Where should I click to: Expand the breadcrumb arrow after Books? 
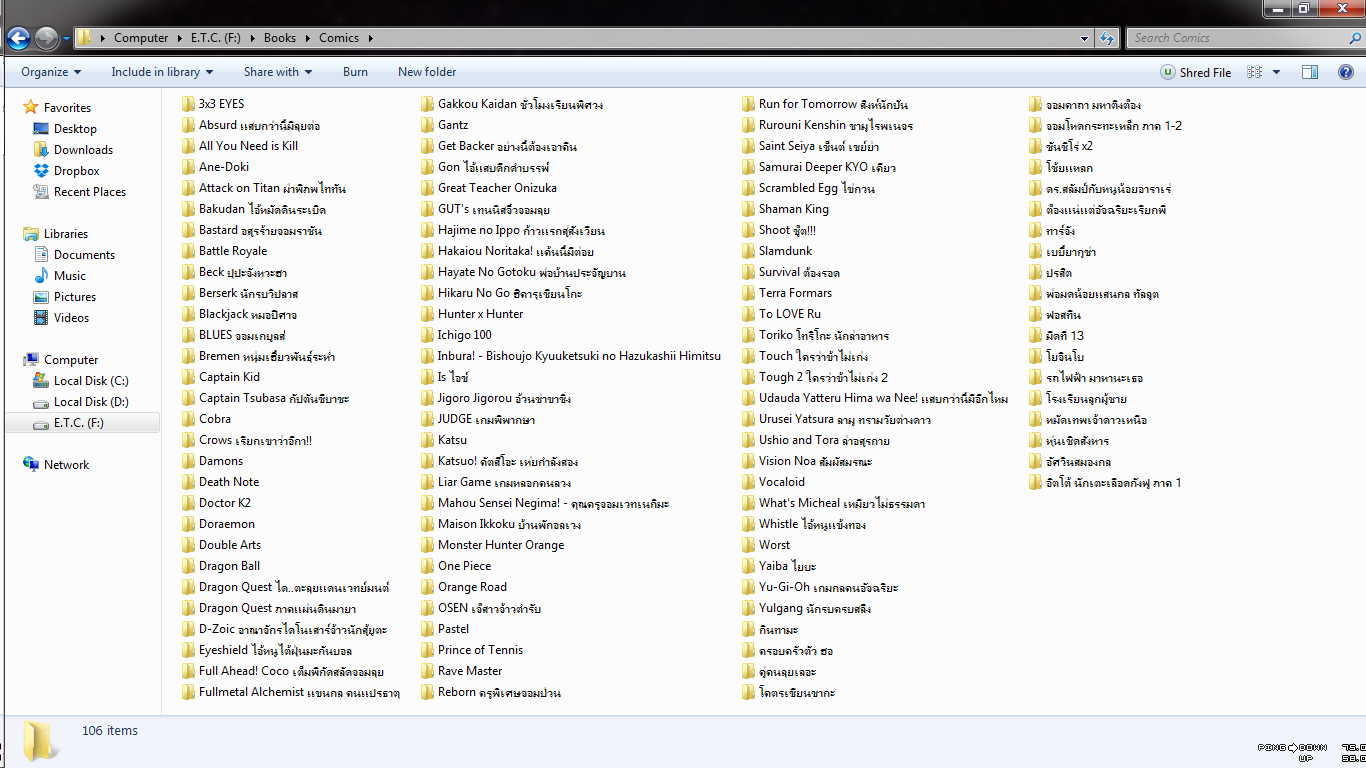click(307, 38)
